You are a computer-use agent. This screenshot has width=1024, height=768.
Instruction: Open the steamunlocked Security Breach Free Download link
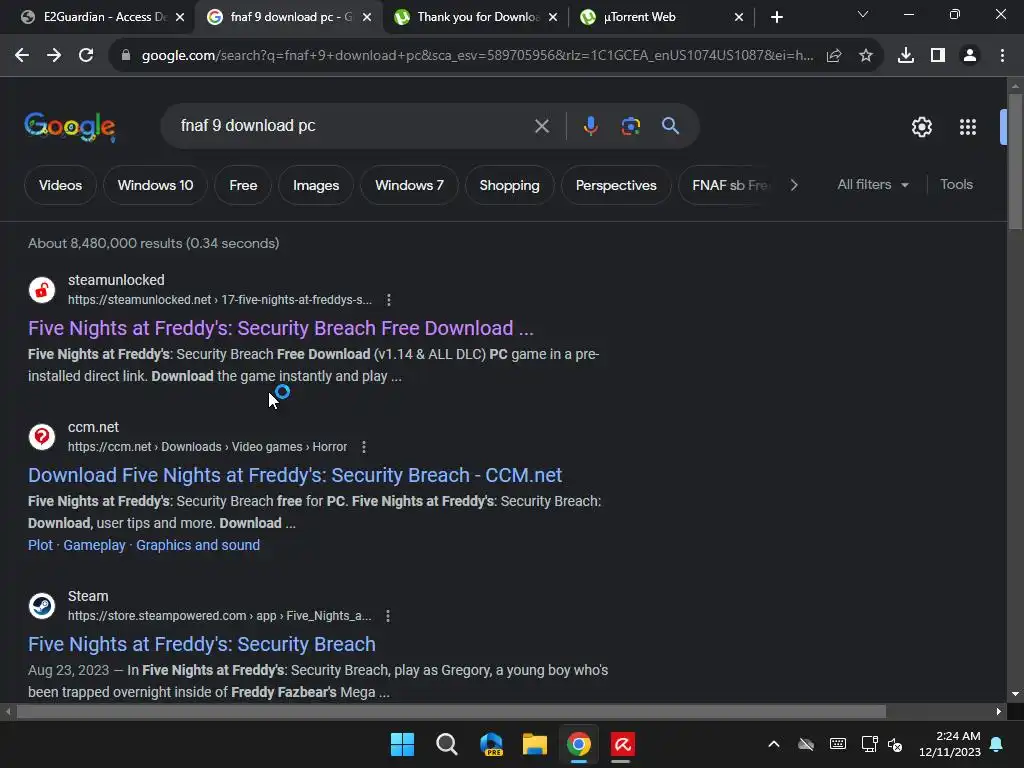[281, 328]
